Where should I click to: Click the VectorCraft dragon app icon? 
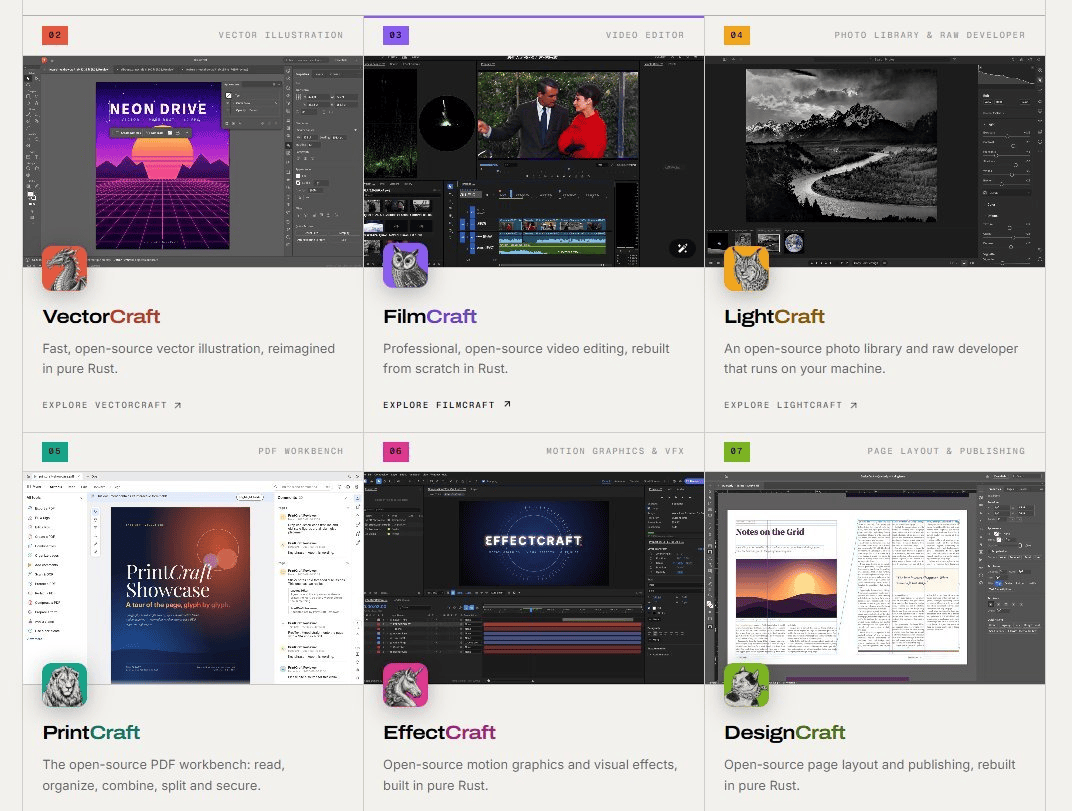click(x=64, y=269)
